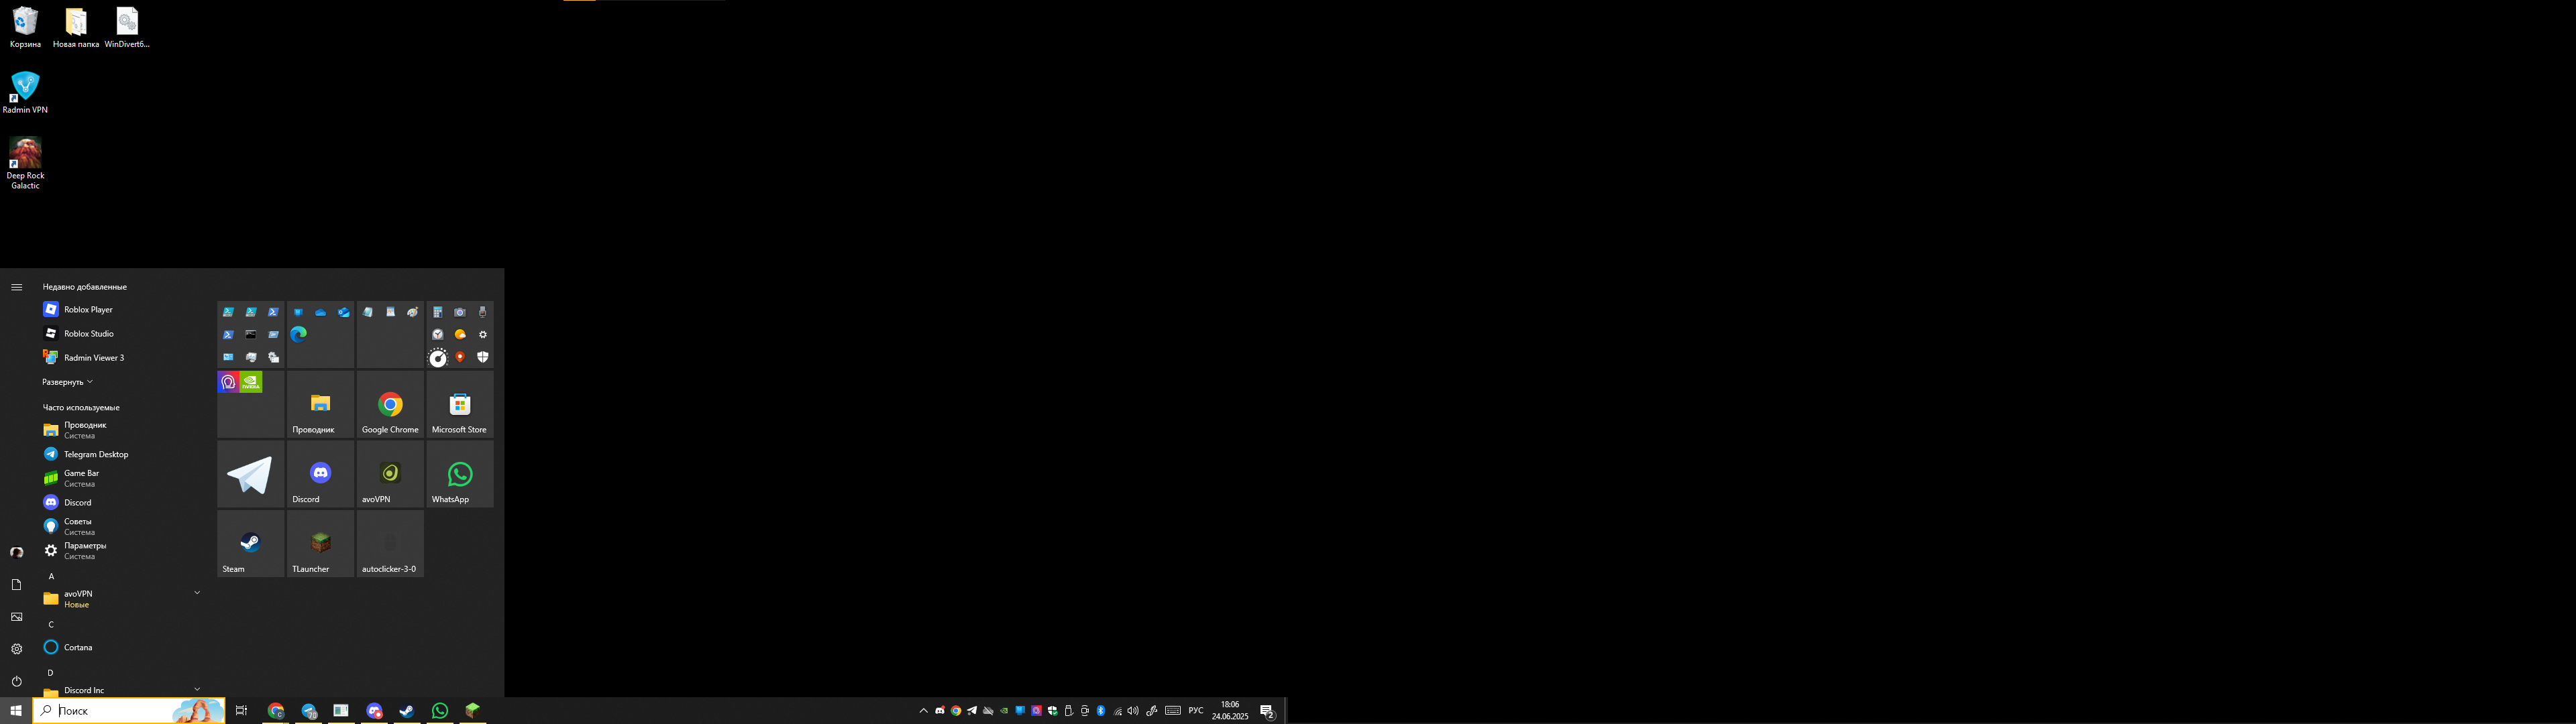
Task: Open the Microsoft Store tile
Action: 460,404
